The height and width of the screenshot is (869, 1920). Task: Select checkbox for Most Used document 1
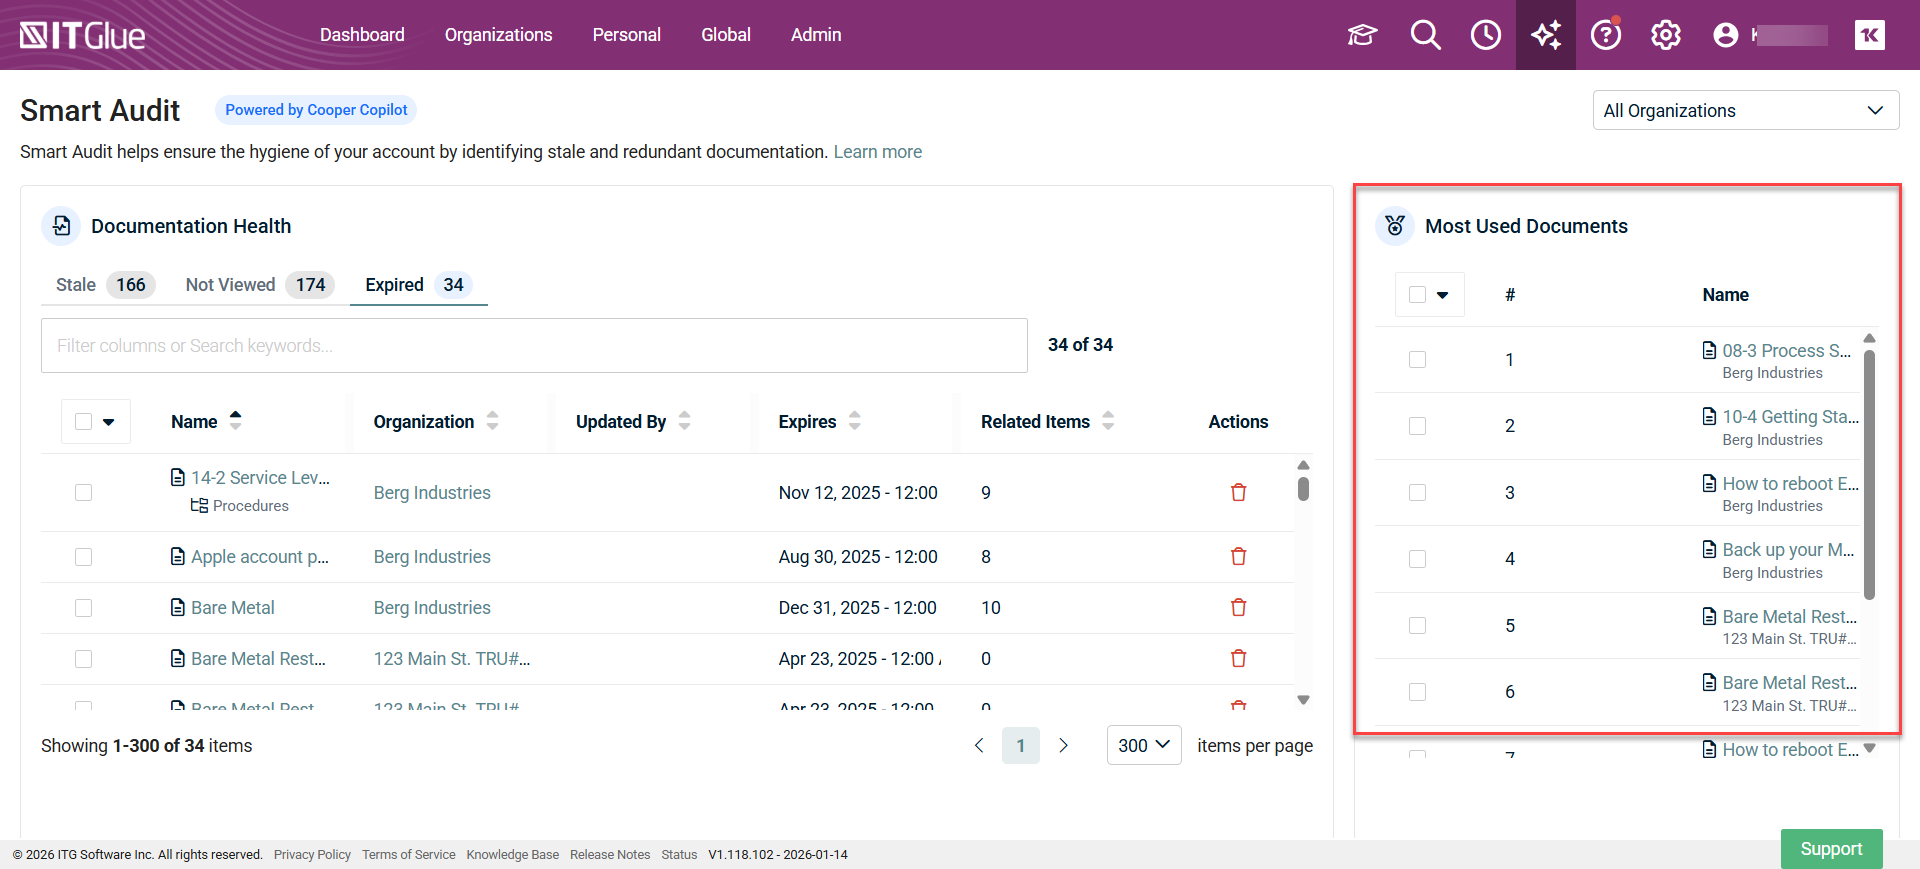click(x=1417, y=359)
